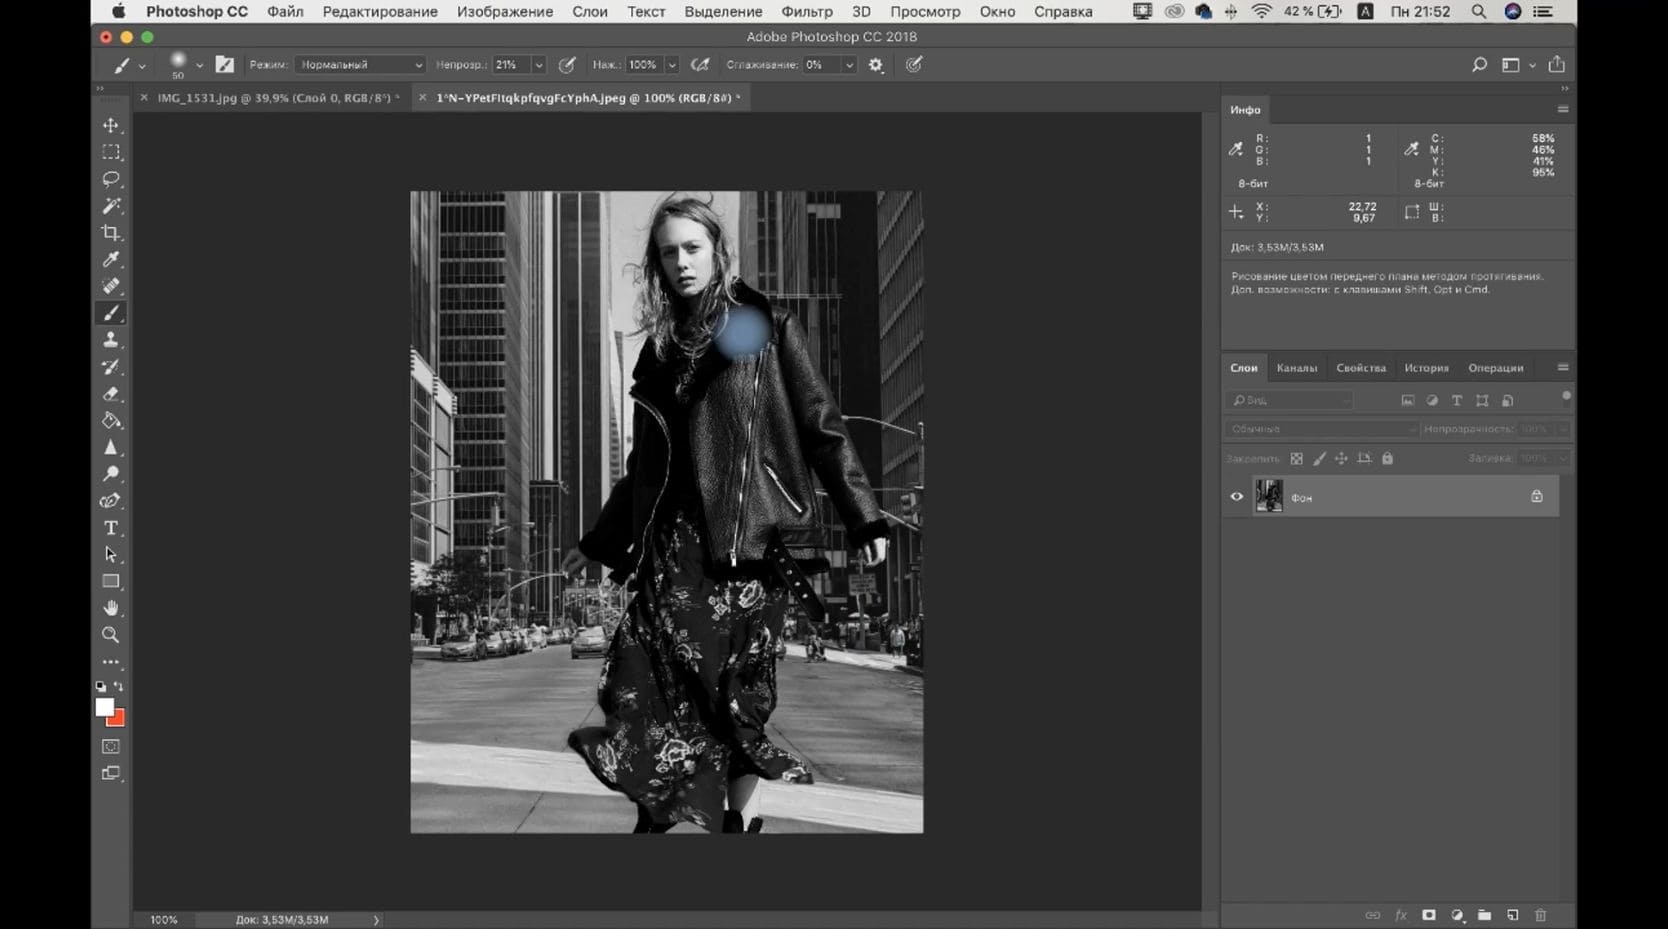Select the Hand tool
The height and width of the screenshot is (929, 1668).
click(x=111, y=608)
